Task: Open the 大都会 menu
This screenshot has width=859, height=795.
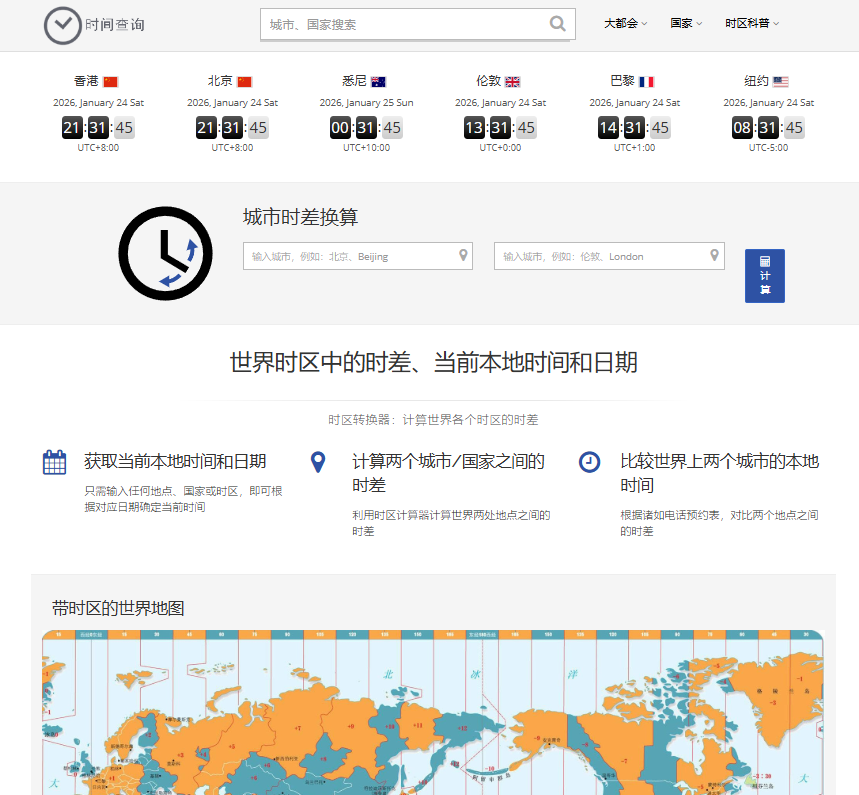Action: [x=623, y=23]
